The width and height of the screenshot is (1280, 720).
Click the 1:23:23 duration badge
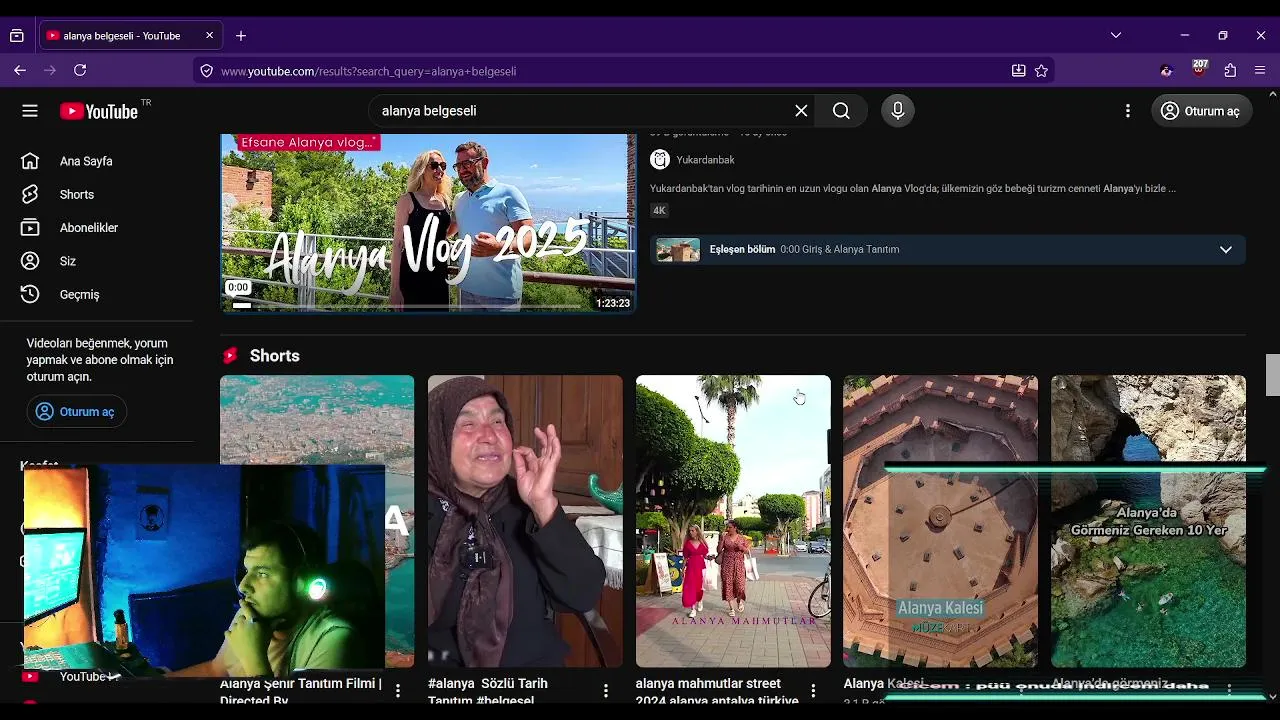click(612, 303)
